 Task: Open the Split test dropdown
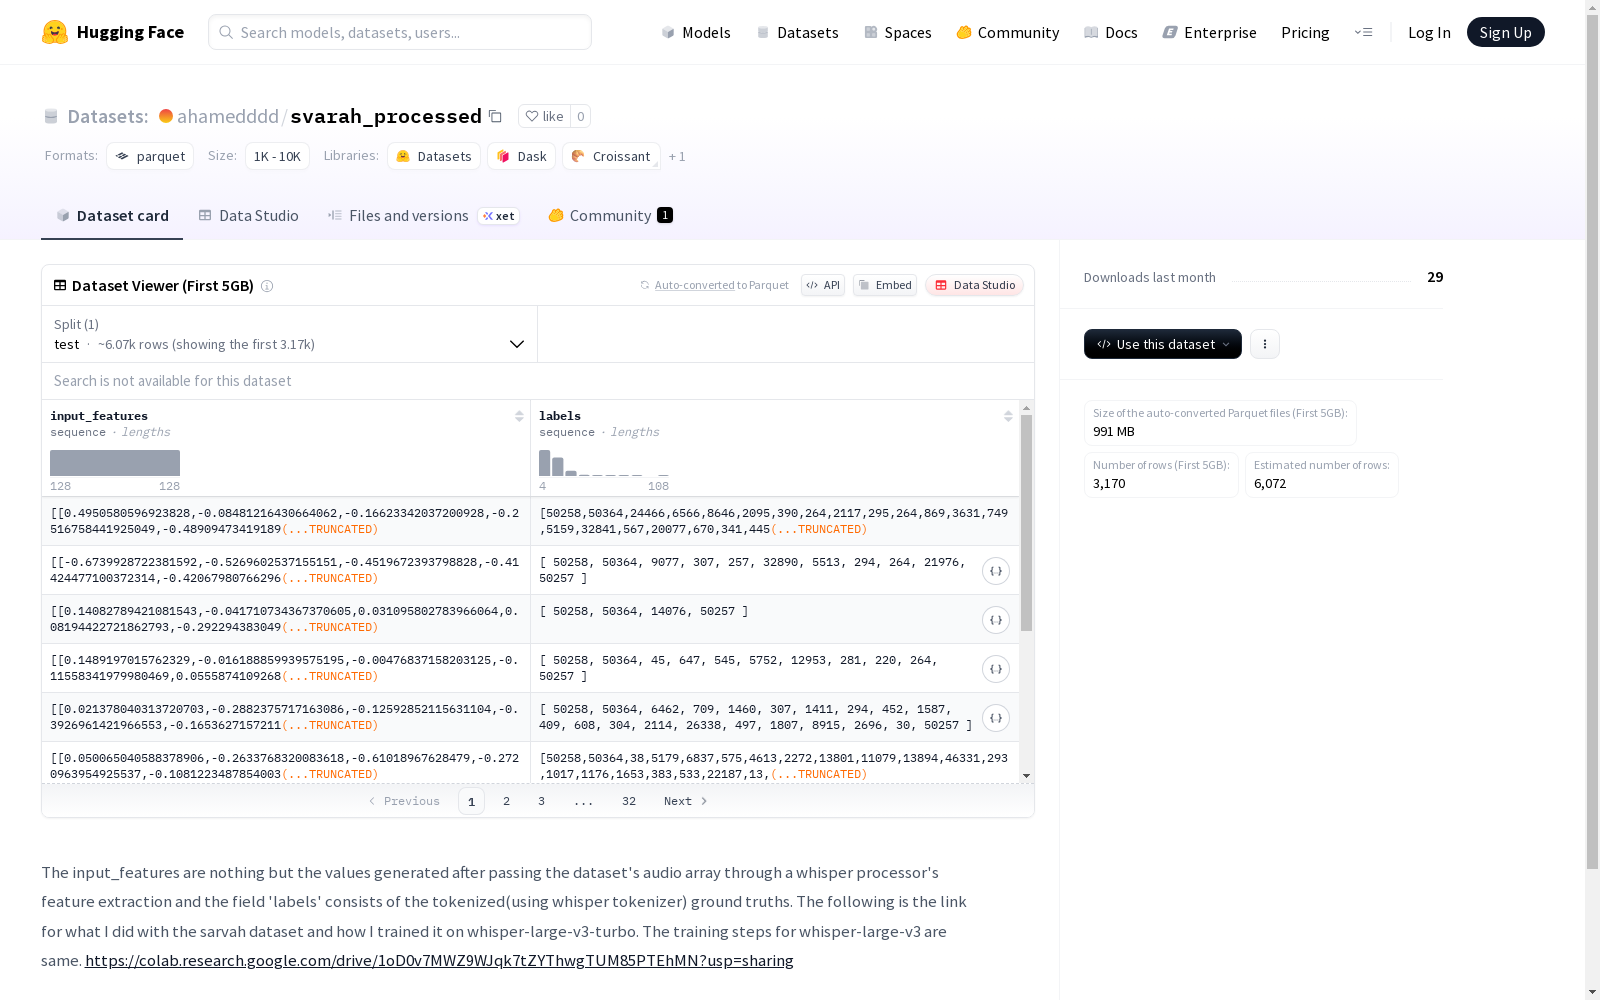coord(289,334)
